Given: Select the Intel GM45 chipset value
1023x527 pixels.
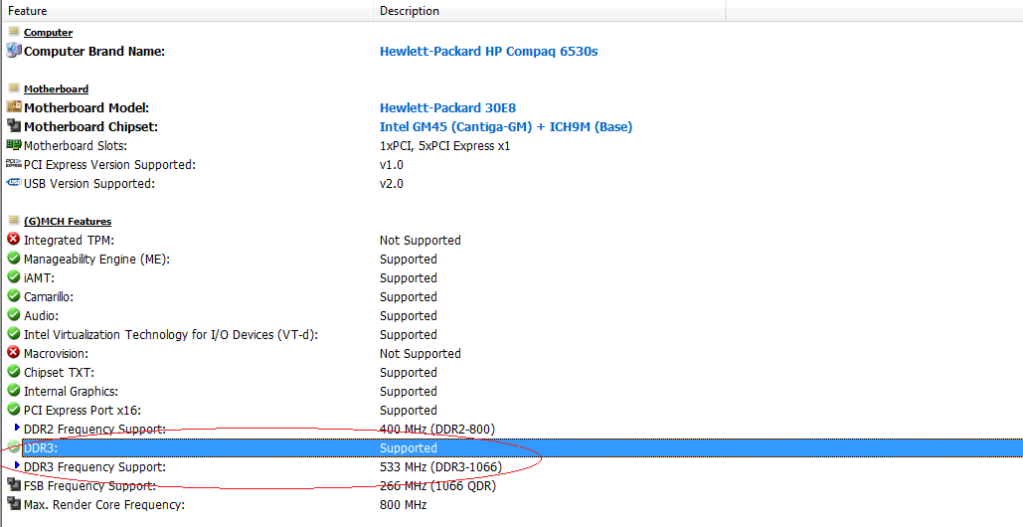Looking at the screenshot, I should [x=505, y=127].
